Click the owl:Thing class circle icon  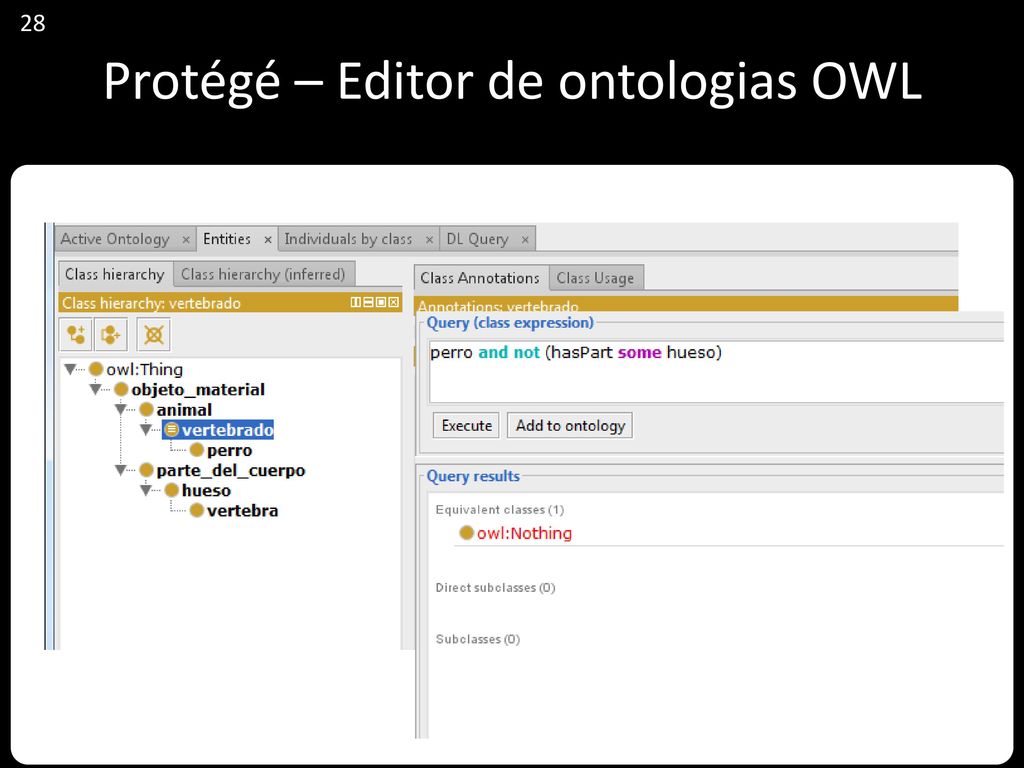[96, 370]
